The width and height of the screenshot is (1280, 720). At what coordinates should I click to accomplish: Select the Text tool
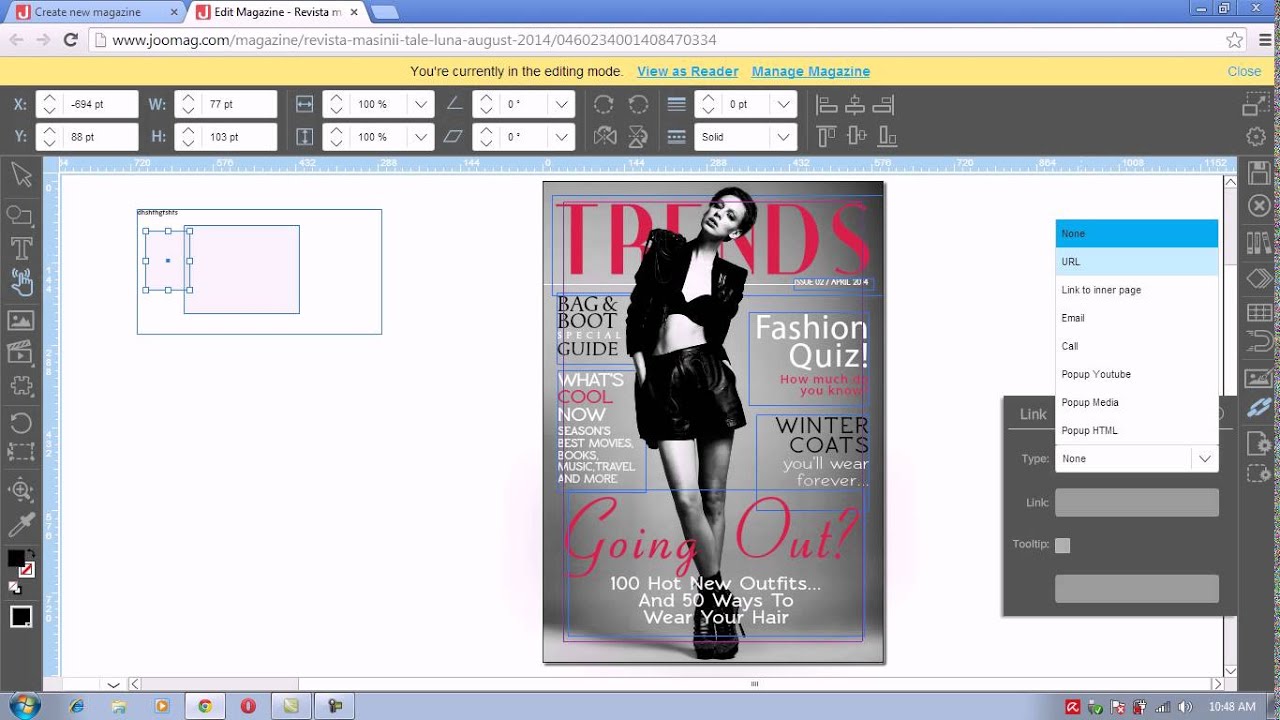(x=21, y=248)
